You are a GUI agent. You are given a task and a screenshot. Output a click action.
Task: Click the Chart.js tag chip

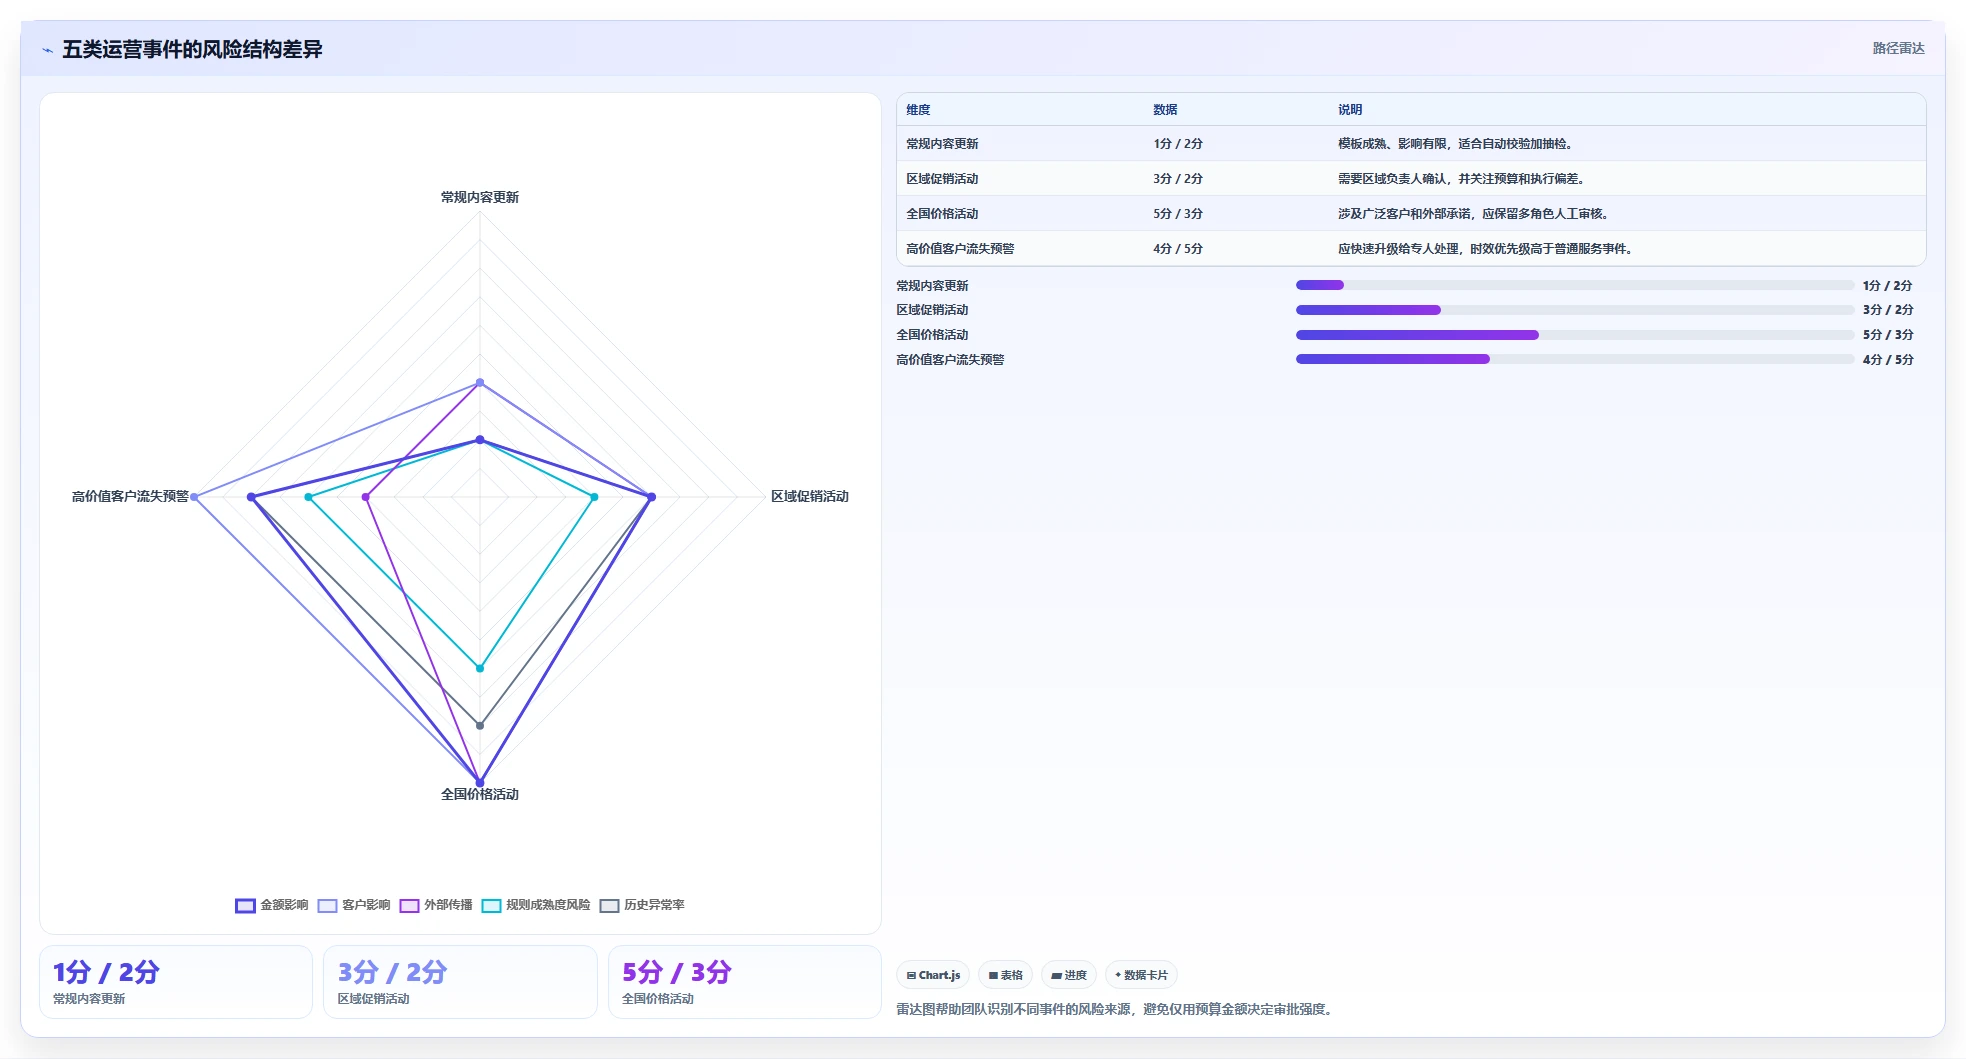933,975
